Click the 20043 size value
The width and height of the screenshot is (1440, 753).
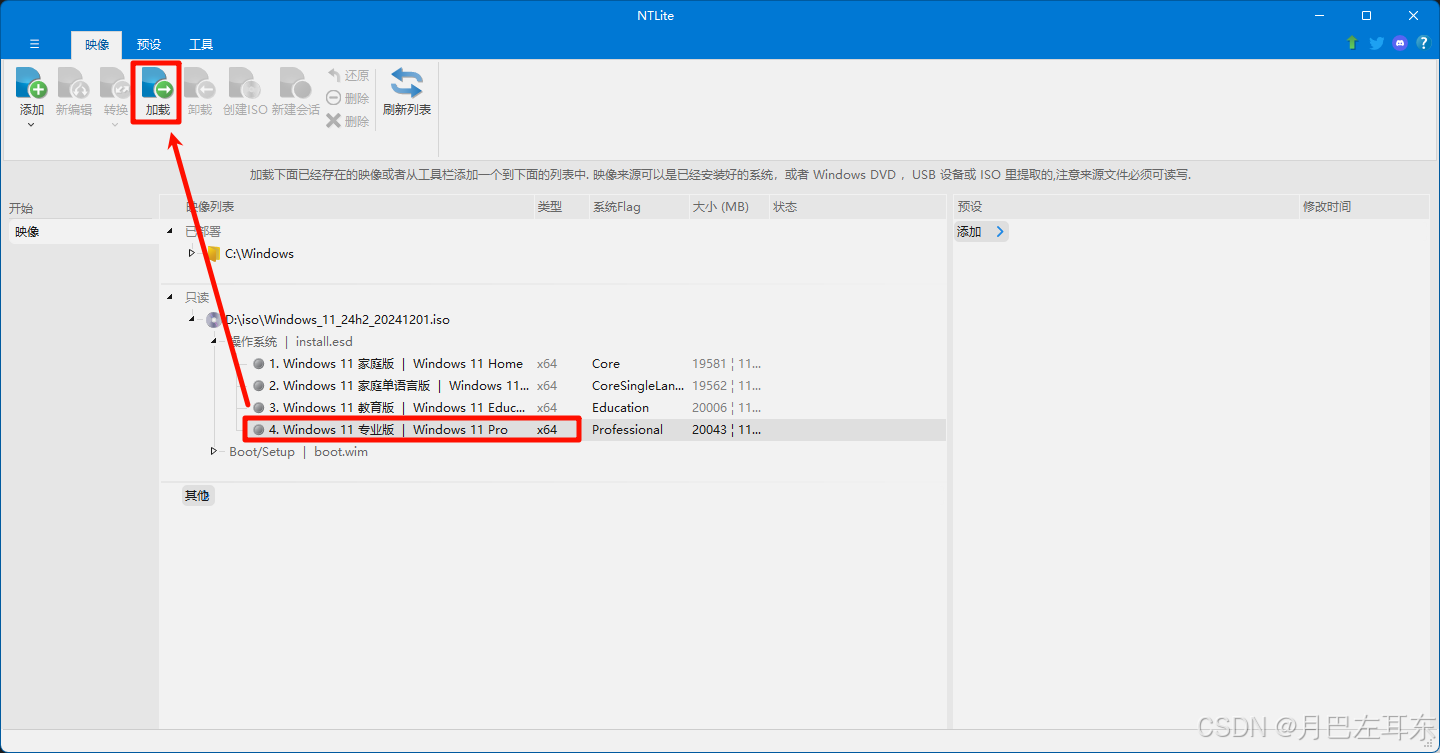click(x=709, y=430)
